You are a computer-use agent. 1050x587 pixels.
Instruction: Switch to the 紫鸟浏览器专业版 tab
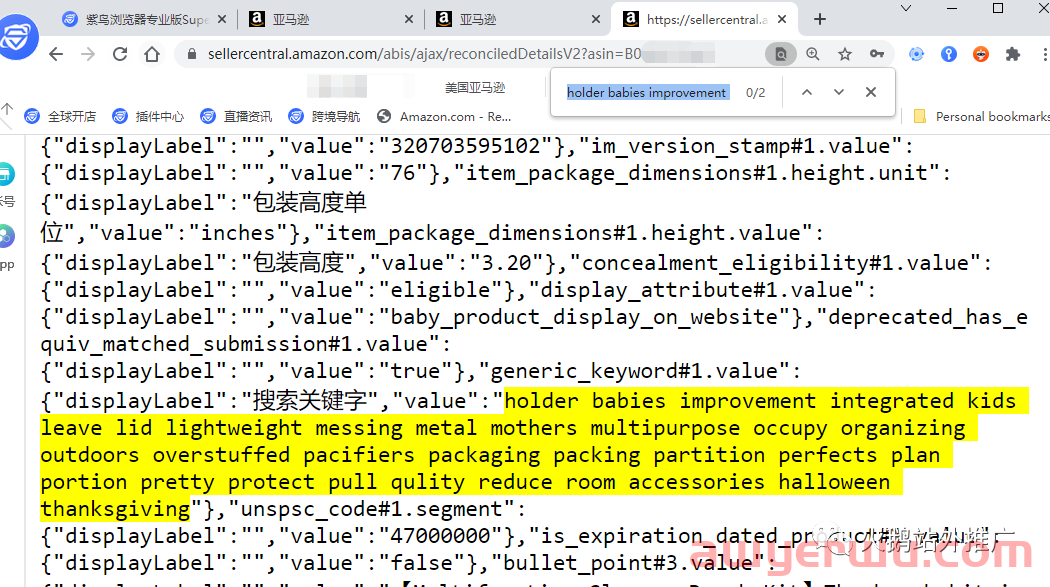coord(147,19)
